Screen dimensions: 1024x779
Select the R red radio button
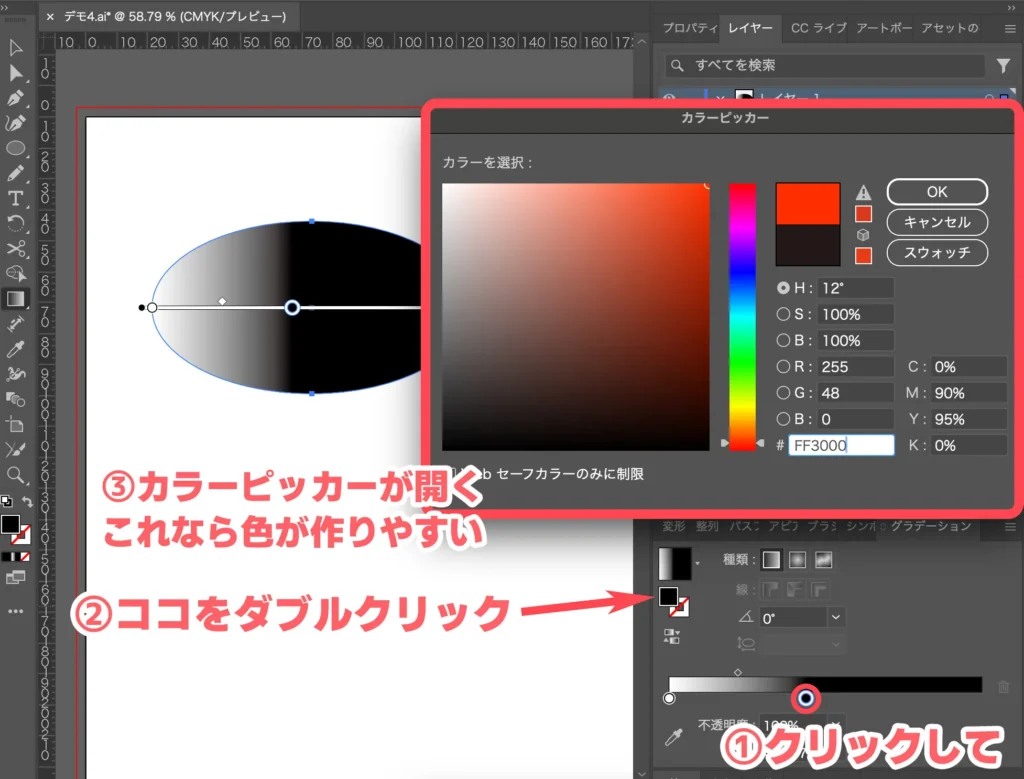click(784, 367)
